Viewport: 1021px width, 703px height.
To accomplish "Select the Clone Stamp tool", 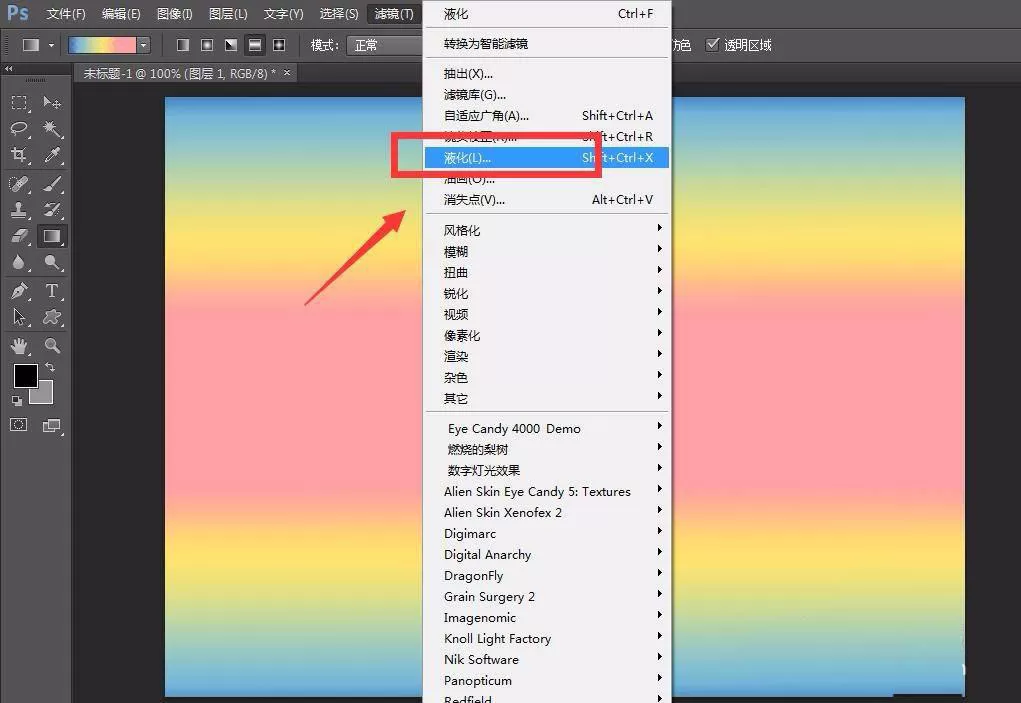I will click(20, 210).
